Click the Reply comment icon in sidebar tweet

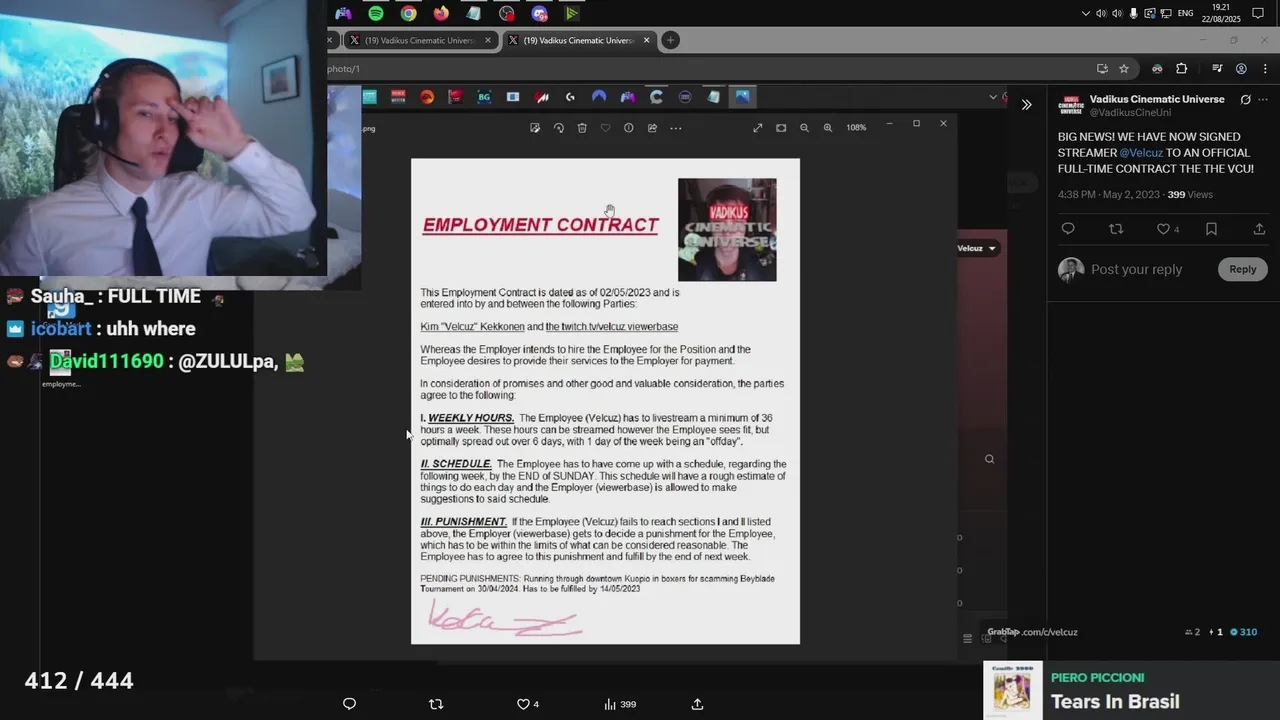tap(1068, 229)
